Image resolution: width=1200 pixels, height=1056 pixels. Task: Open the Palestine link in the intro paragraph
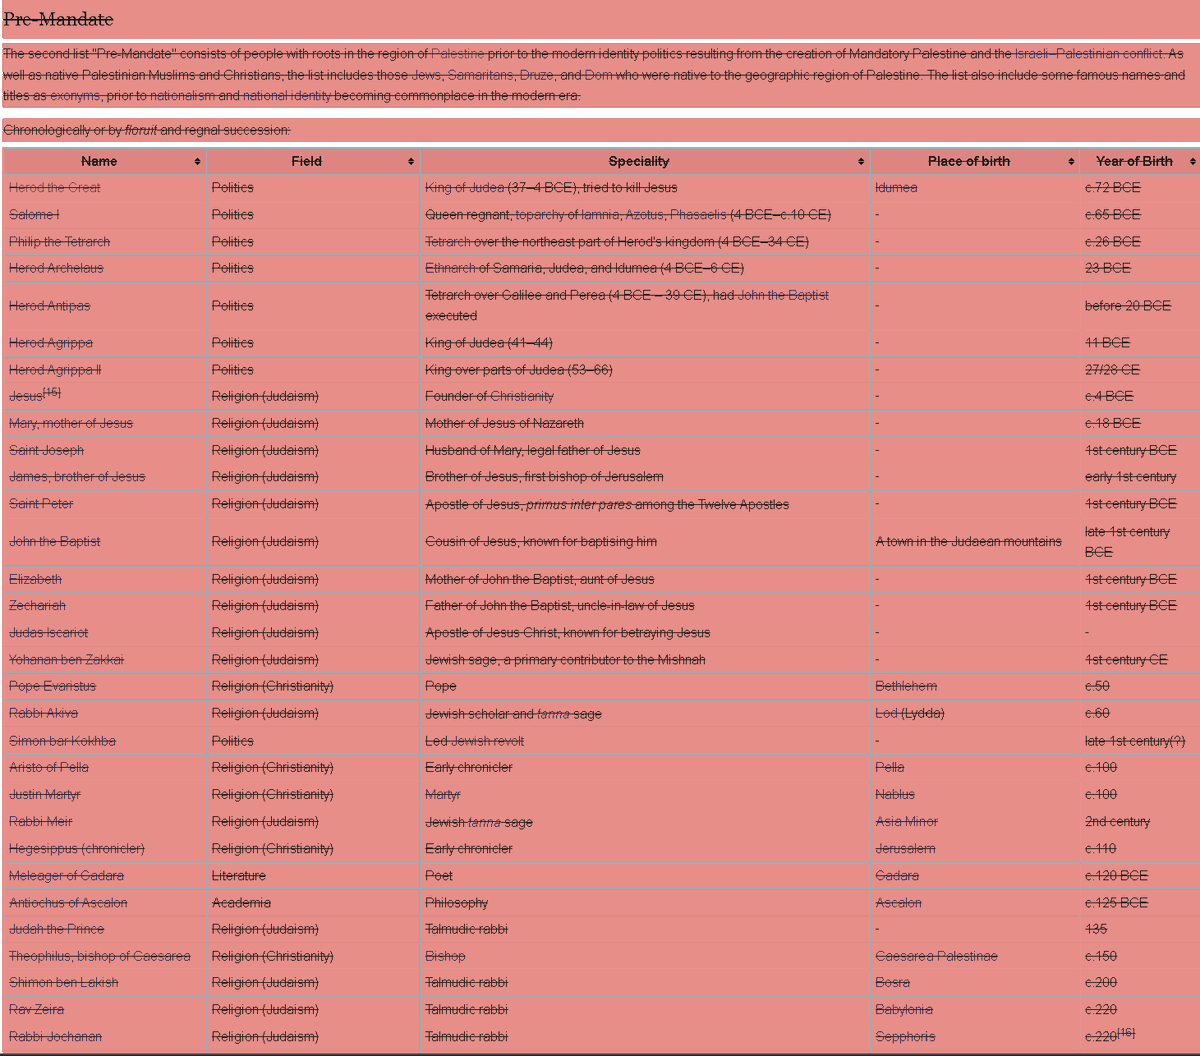click(x=457, y=54)
